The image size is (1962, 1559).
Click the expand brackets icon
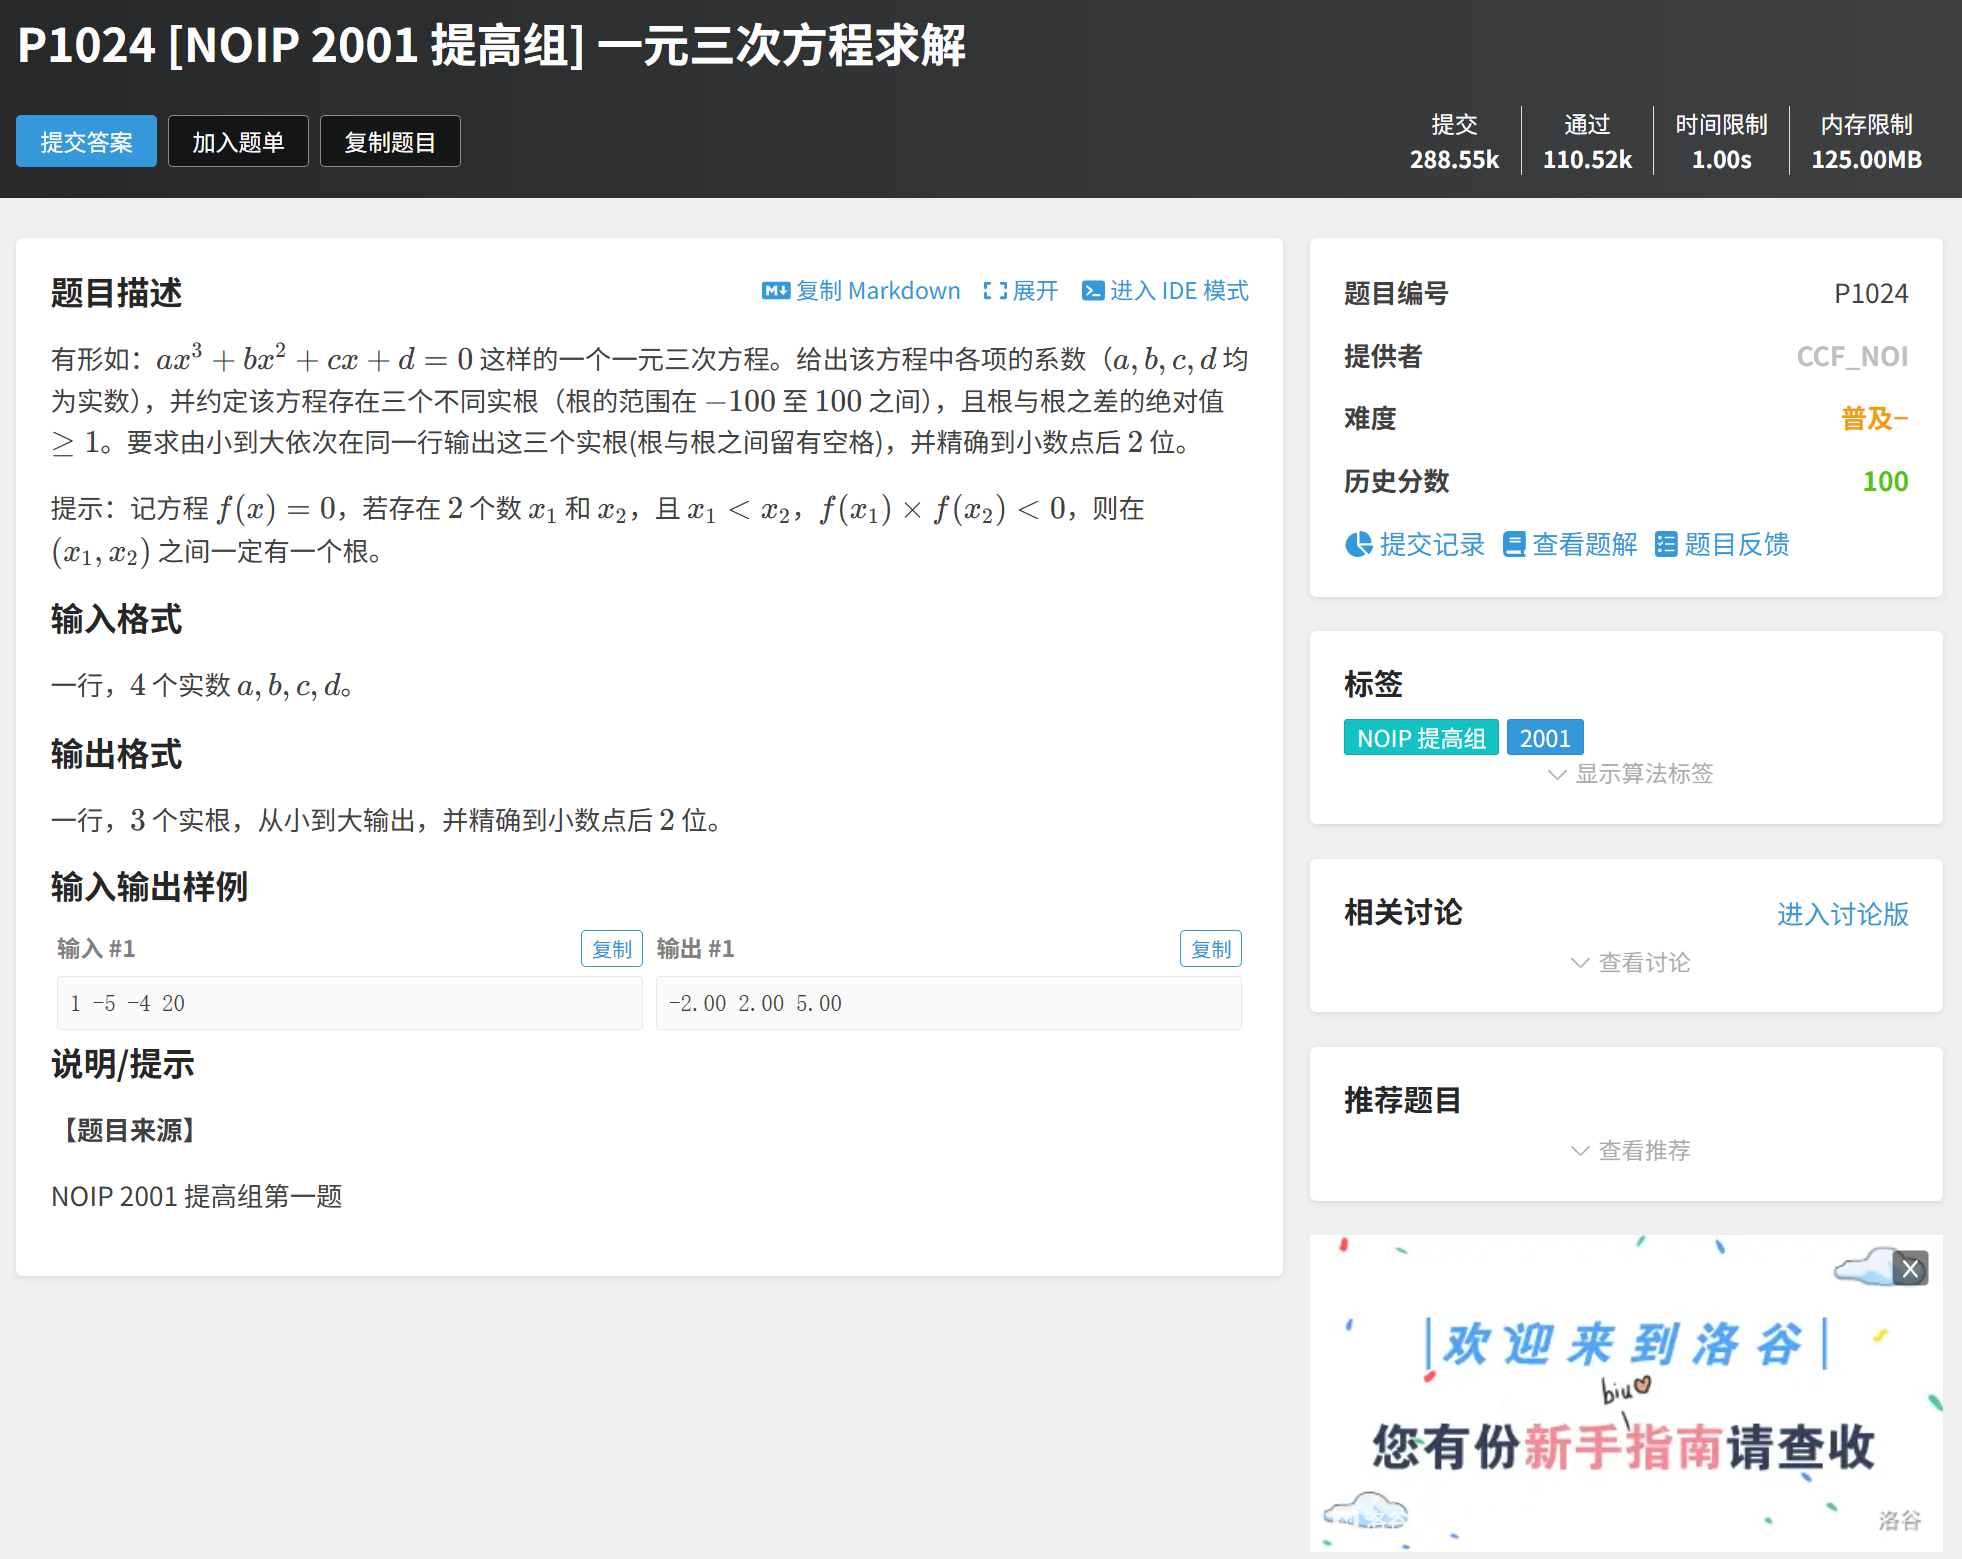coord(994,291)
